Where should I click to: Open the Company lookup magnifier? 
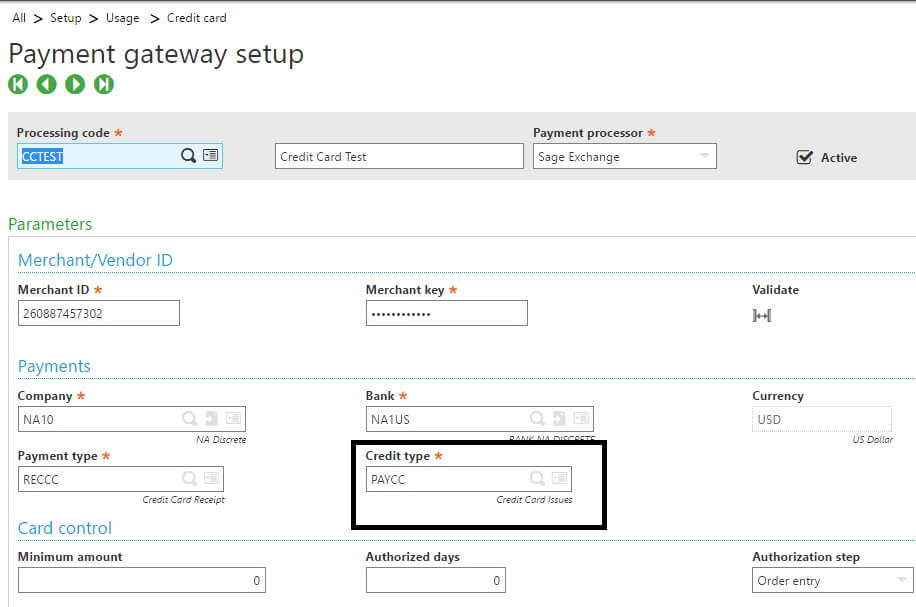click(x=190, y=418)
